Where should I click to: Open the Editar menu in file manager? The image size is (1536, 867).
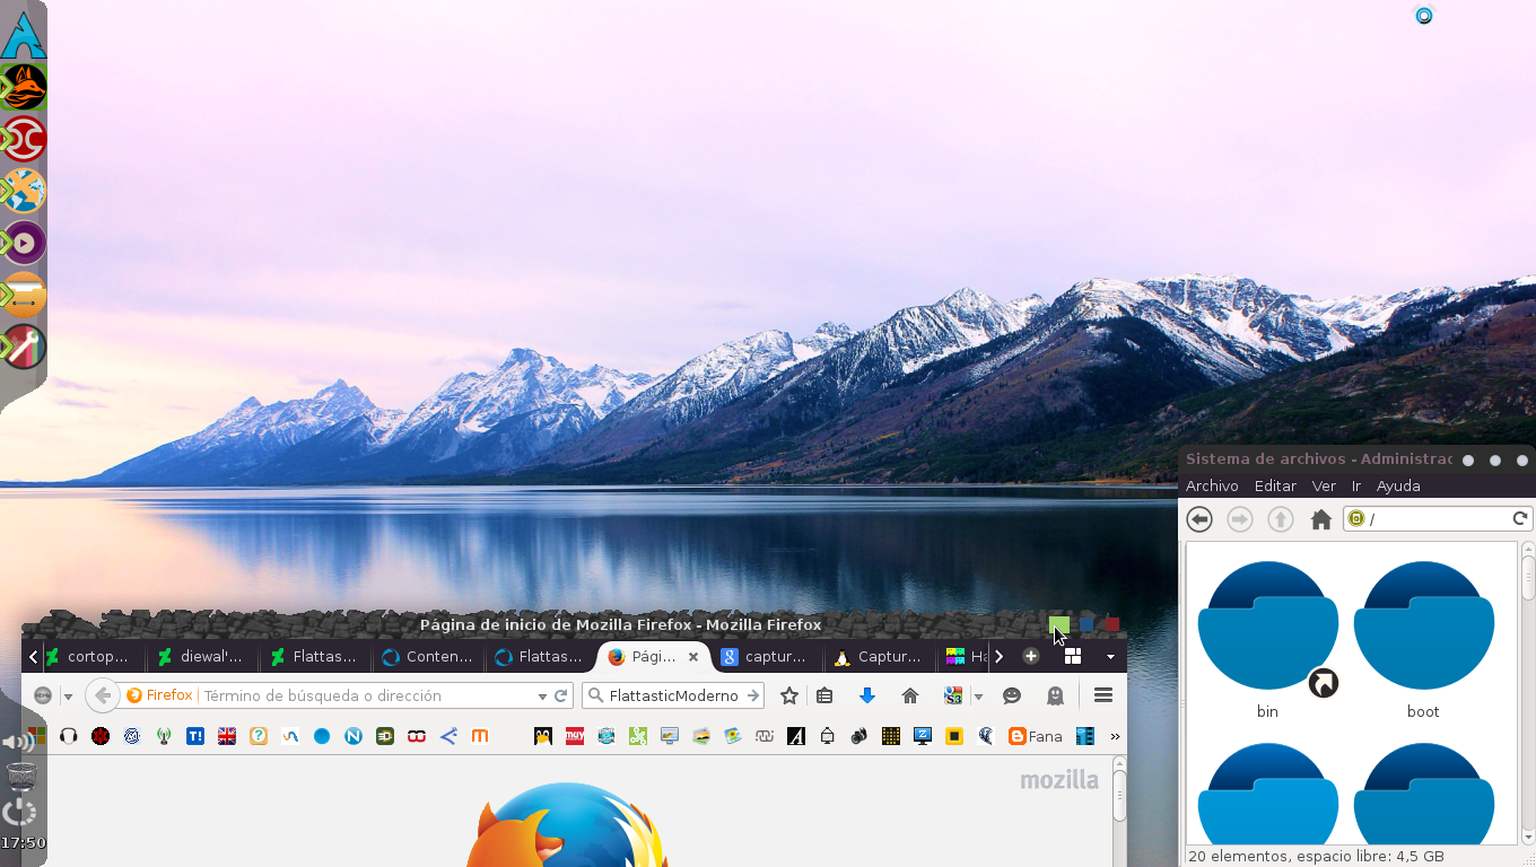click(1275, 486)
